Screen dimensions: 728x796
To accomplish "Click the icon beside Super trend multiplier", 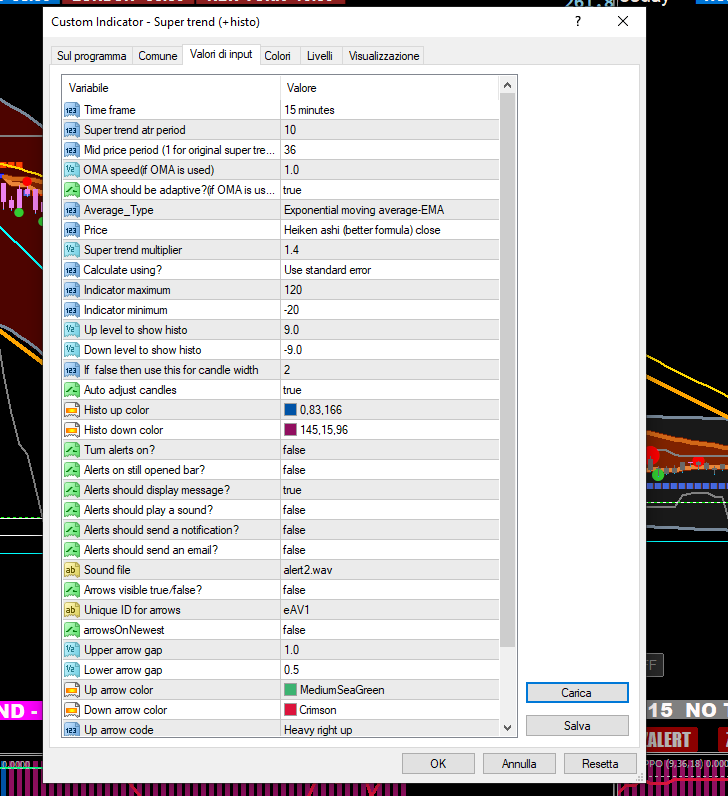I will pyautogui.click(x=72, y=250).
